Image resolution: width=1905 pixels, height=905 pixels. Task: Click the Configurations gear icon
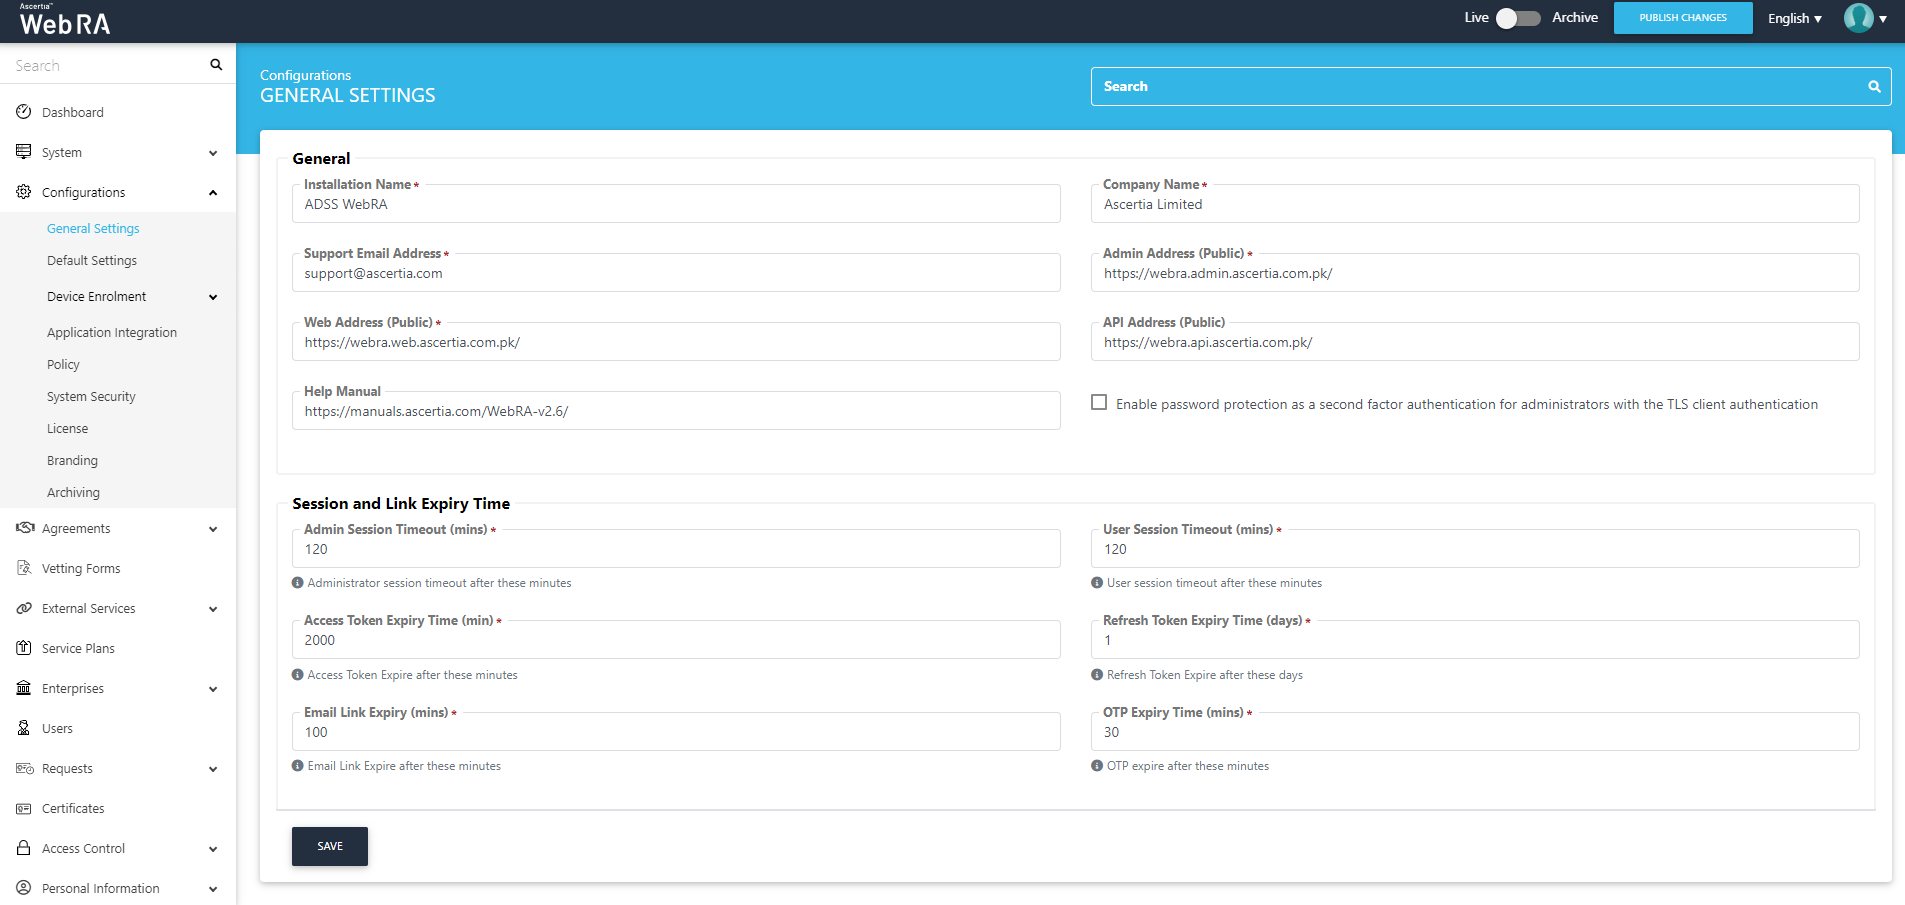tap(24, 192)
